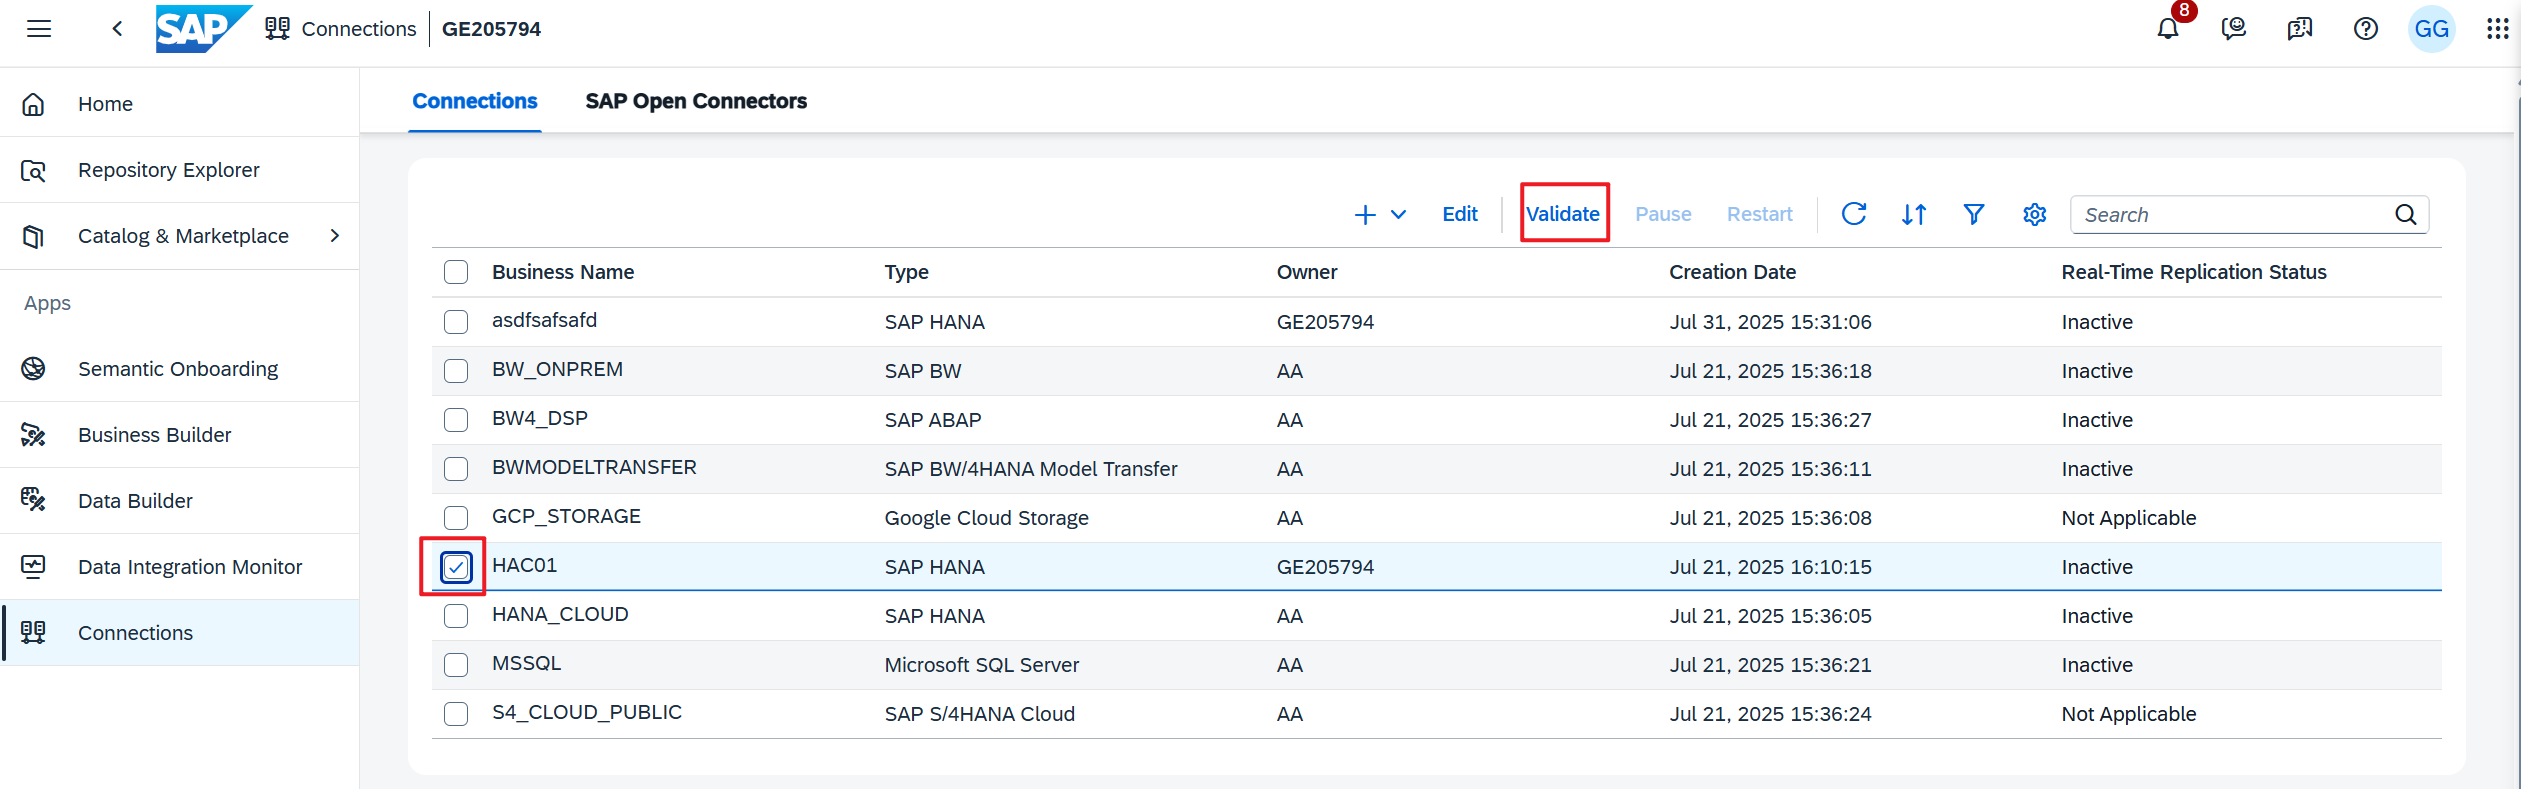Check the MSSQL row checkbox
The height and width of the screenshot is (789, 2521).
456,665
